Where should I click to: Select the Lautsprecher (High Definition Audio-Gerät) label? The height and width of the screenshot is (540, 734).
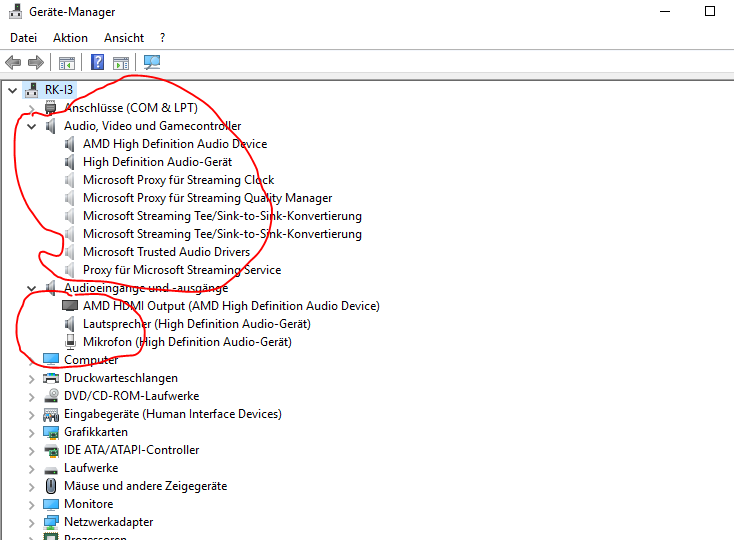click(x=197, y=324)
